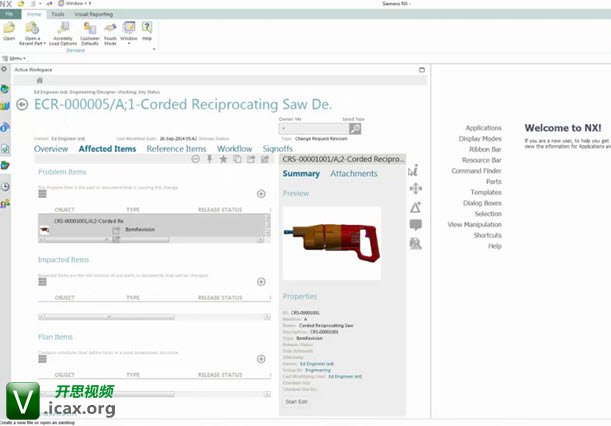The width and height of the screenshot is (611, 426).
Task: Click the star favorite icon in toolbar
Action: click(x=223, y=159)
